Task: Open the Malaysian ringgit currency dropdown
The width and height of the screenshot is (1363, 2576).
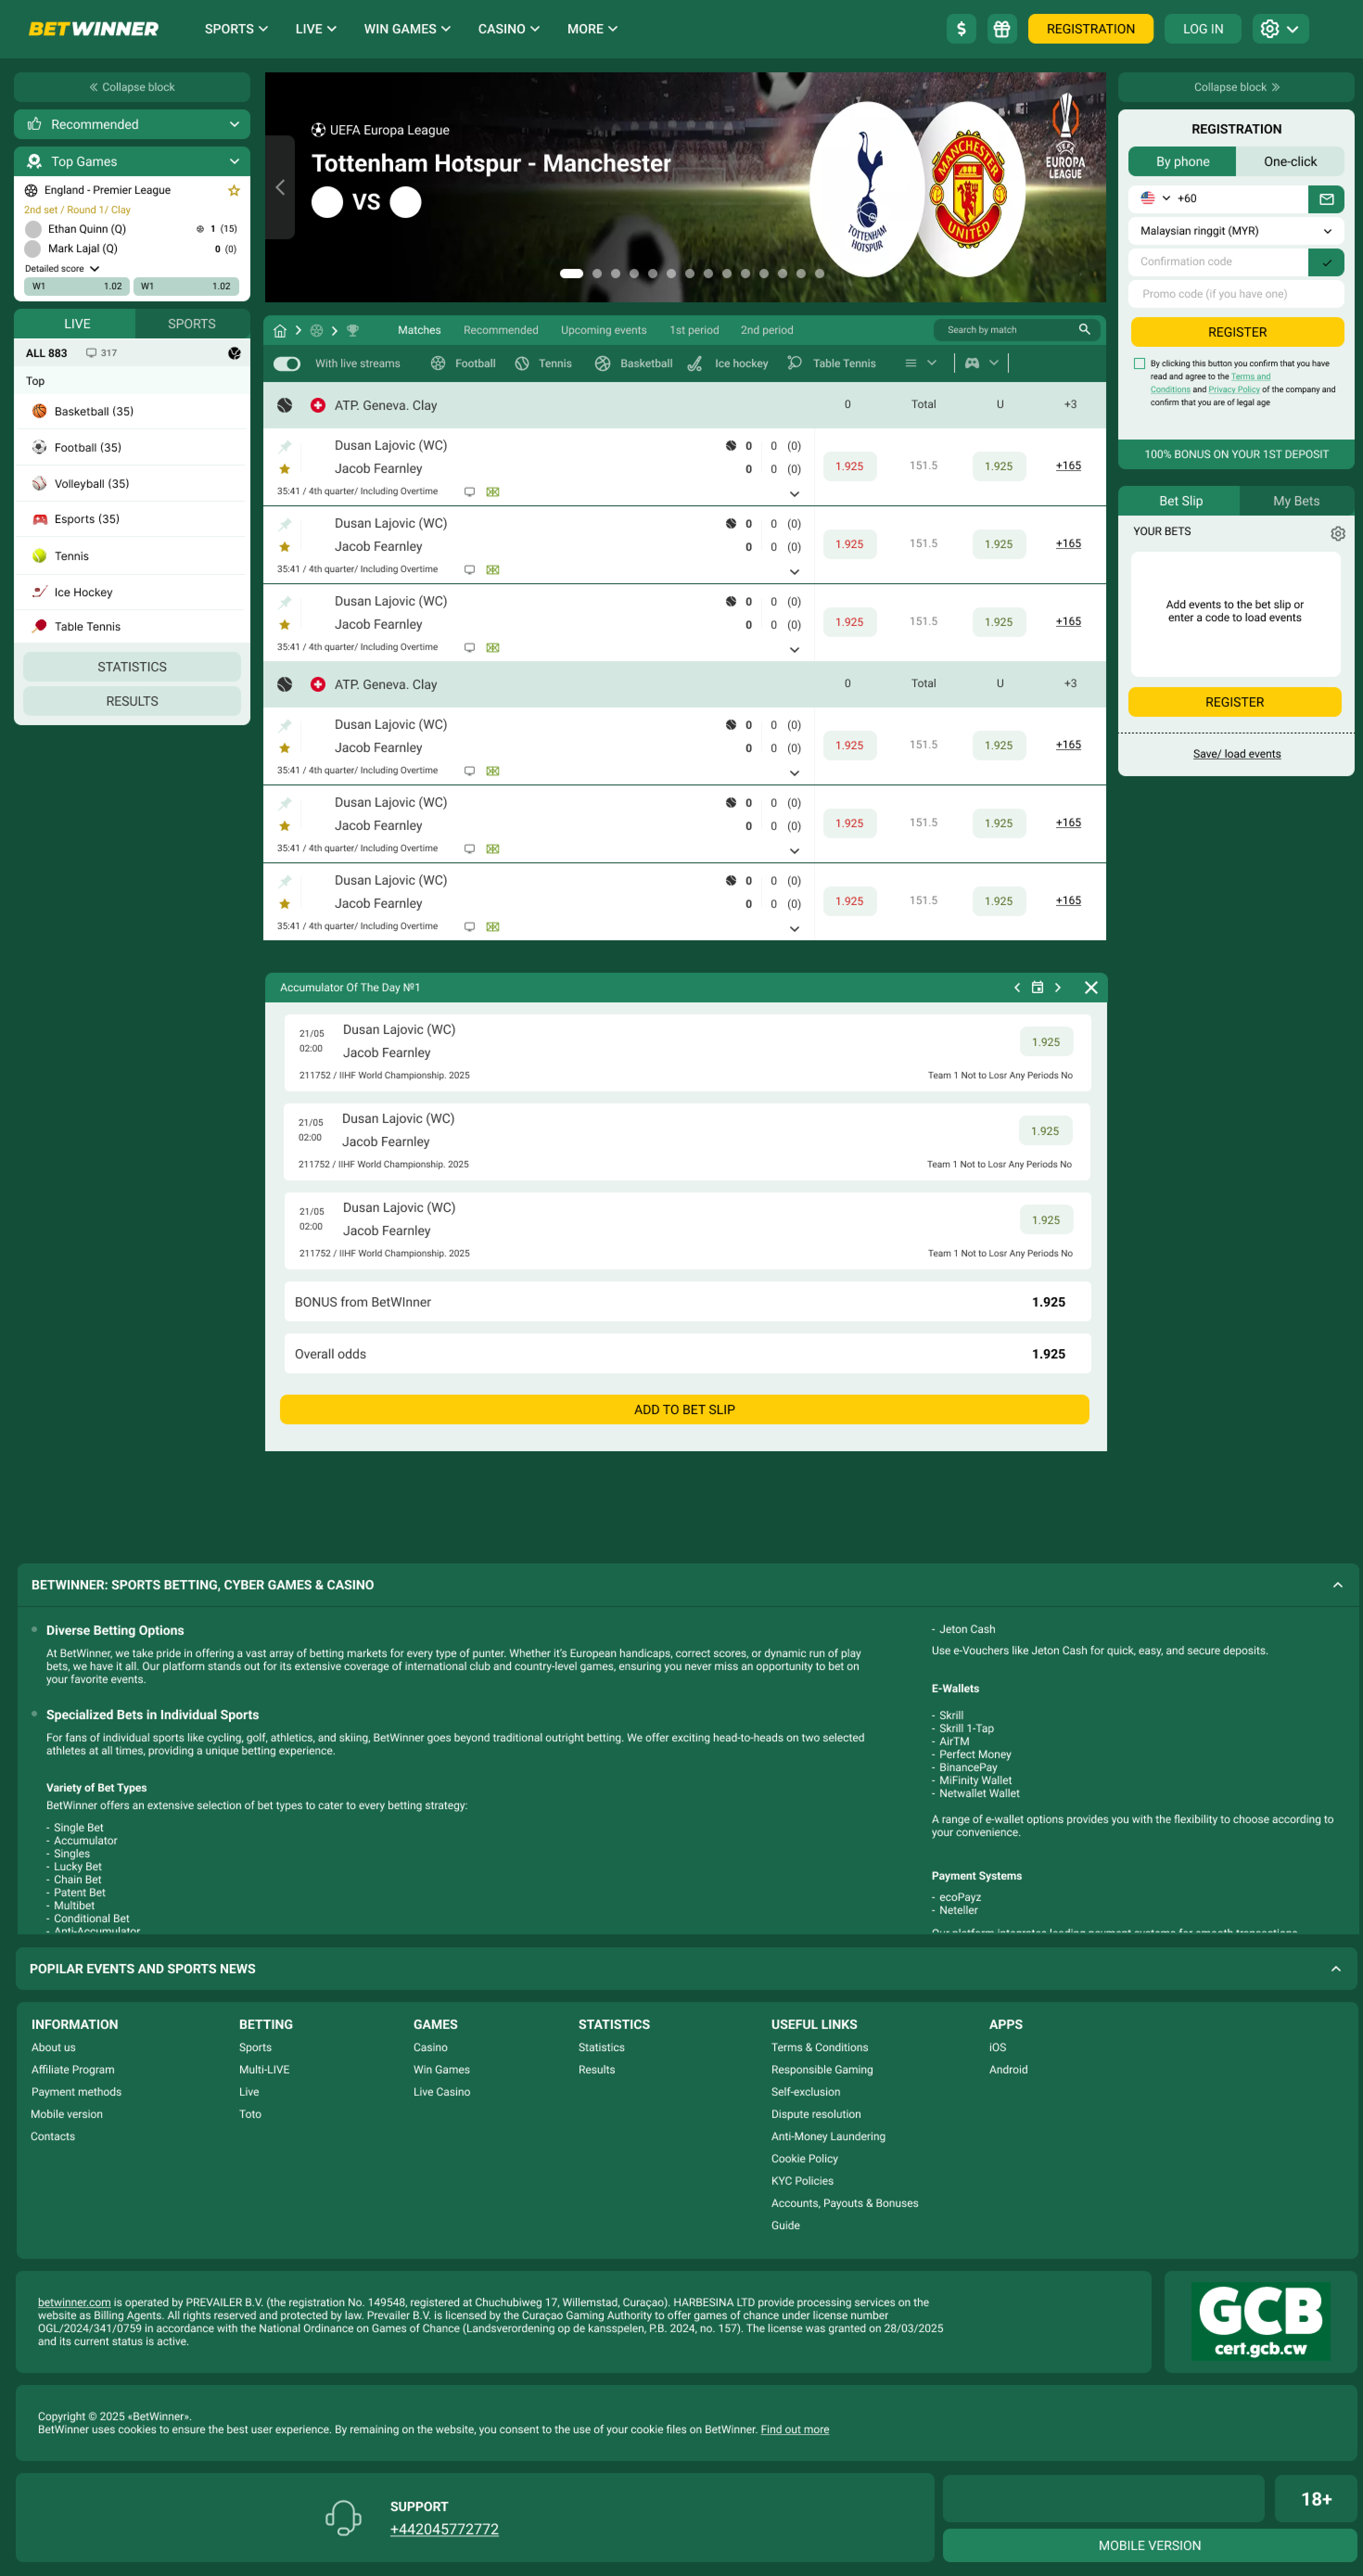Action: [1235, 231]
